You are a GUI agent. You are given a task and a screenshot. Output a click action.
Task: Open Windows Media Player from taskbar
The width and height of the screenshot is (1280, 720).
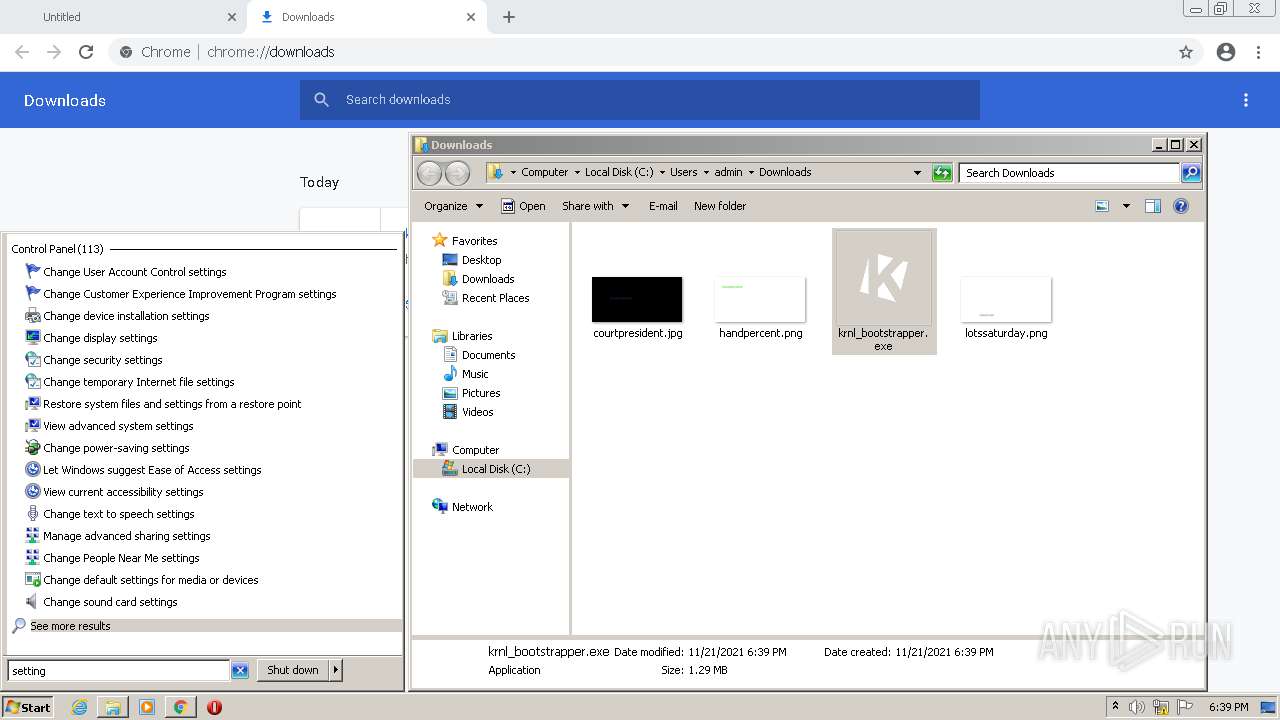tap(147, 707)
